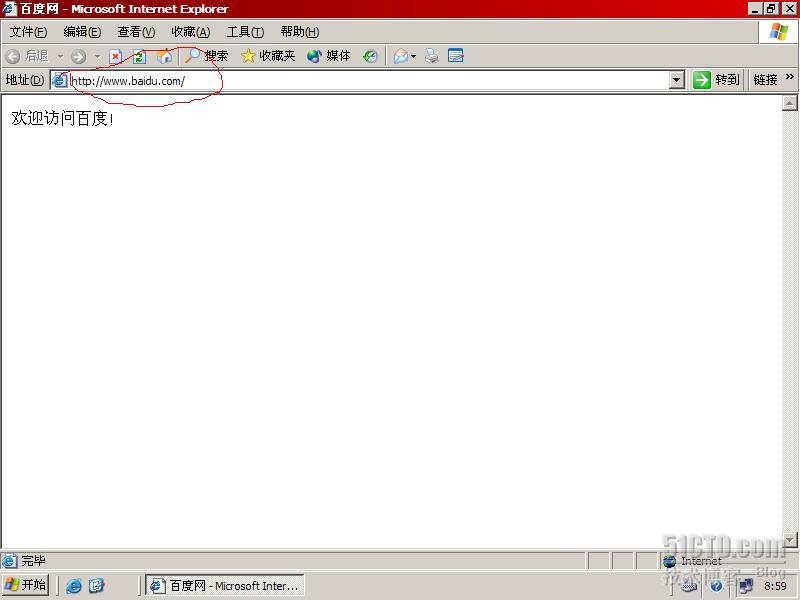Click the Stop loading icon
The image size is (800, 600).
[116, 56]
